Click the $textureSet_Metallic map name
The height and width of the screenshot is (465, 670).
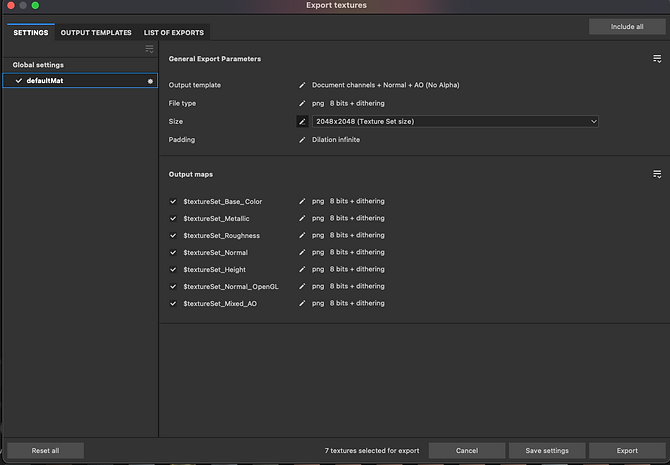[216, 219]
